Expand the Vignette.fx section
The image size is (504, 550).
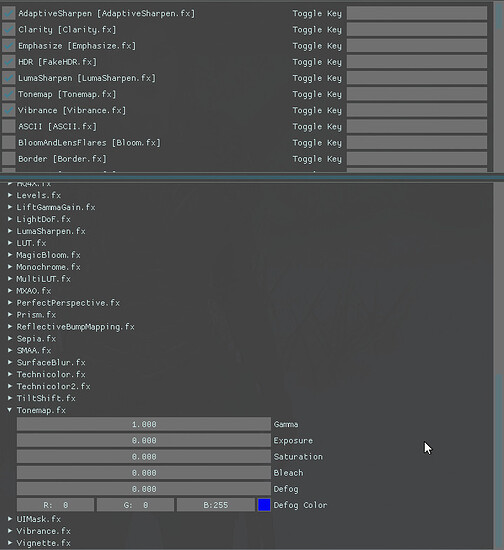click(10, 542)
